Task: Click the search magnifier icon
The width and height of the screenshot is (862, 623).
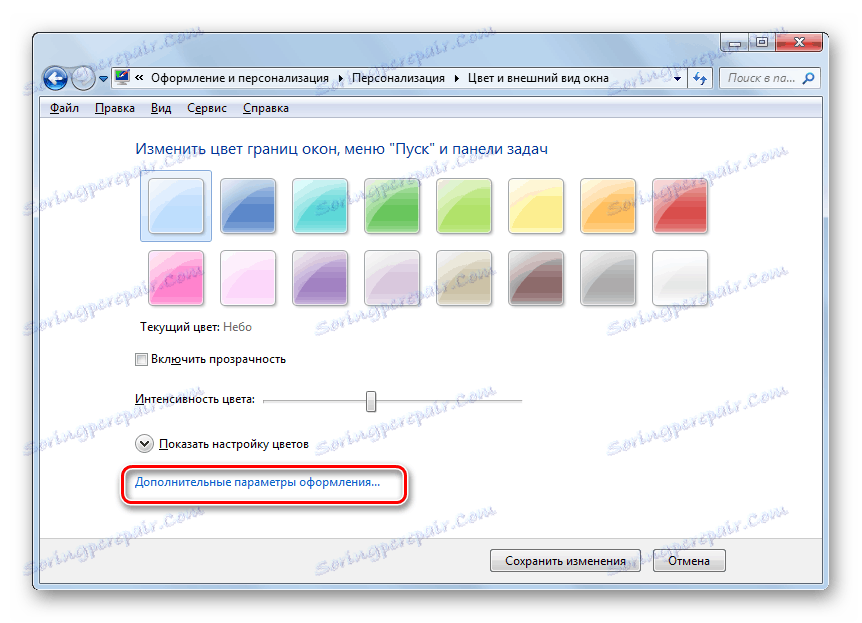Action: (x=808, y=79)
